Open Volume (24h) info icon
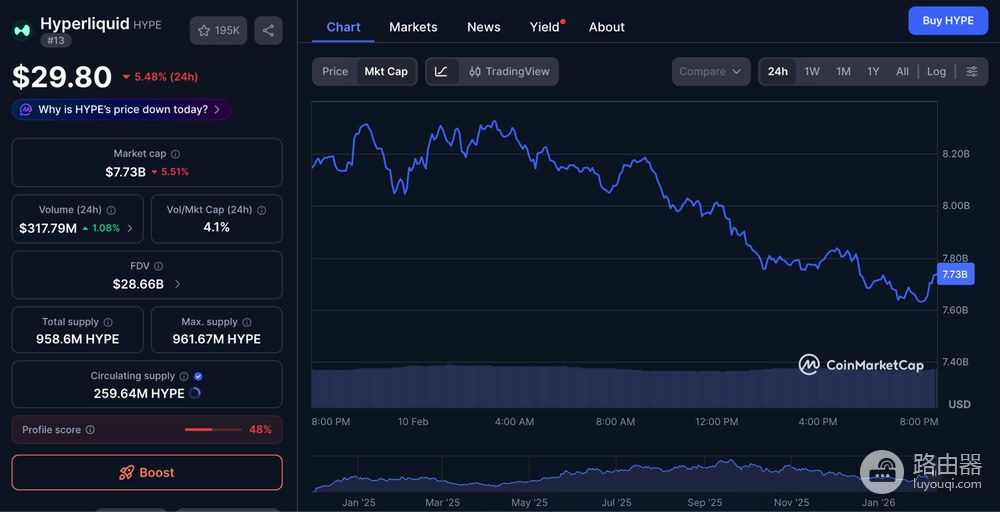This screenshot has width=1000, height=512. click(x=111, y=210)
